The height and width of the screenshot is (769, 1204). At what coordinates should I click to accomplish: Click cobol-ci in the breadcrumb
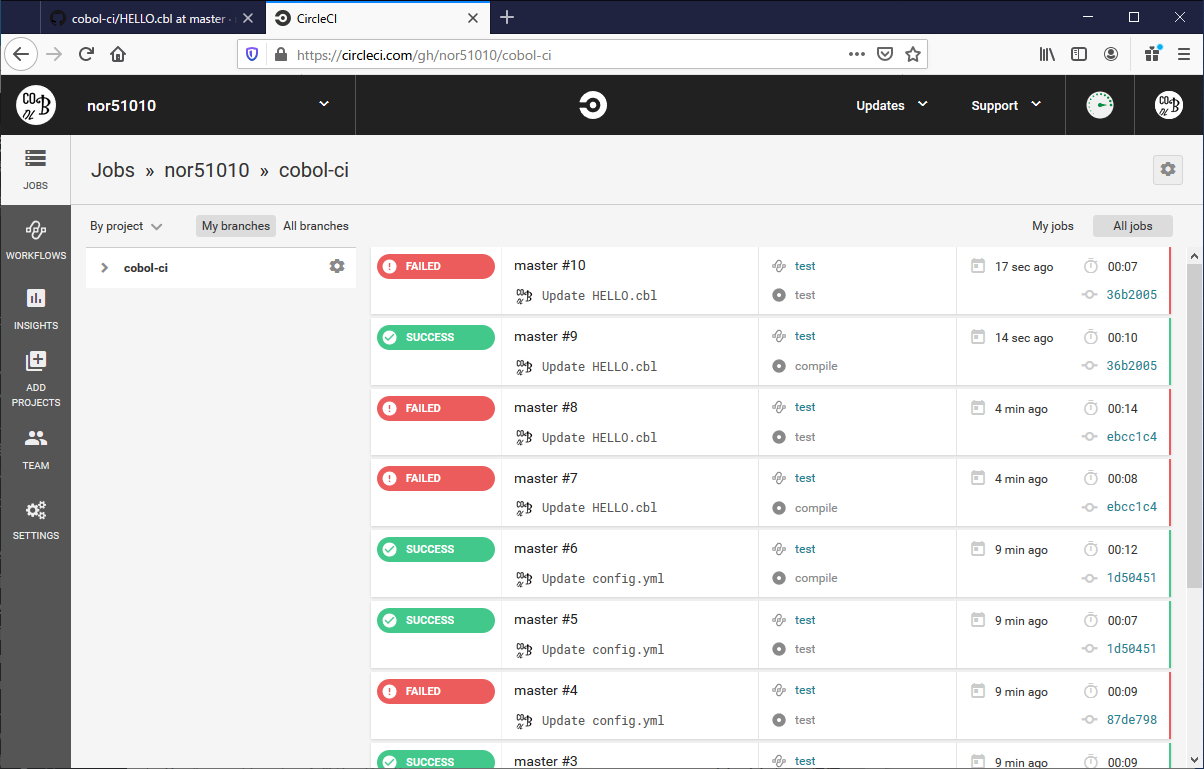(314, 170)
